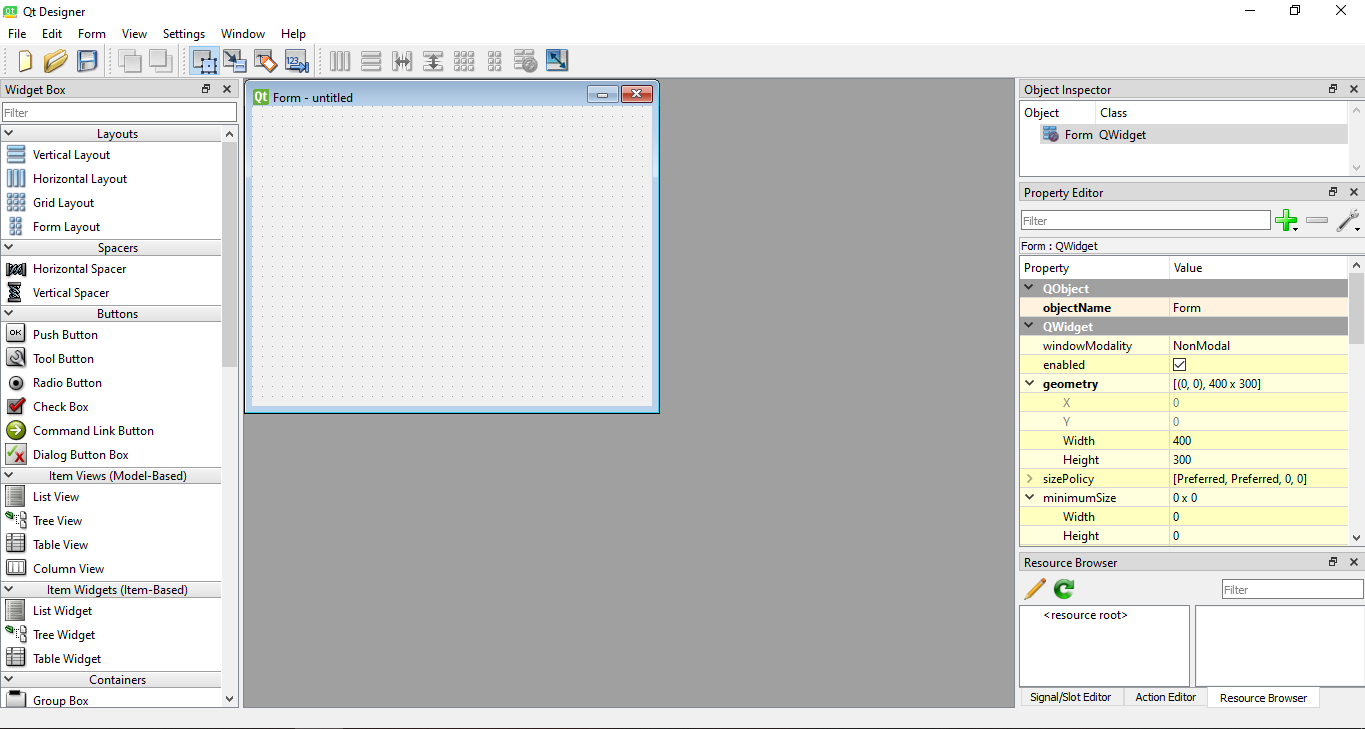Click the Reload resources green arrow icon
The width and height of the screenshot is (1365, 729).
1064,589
